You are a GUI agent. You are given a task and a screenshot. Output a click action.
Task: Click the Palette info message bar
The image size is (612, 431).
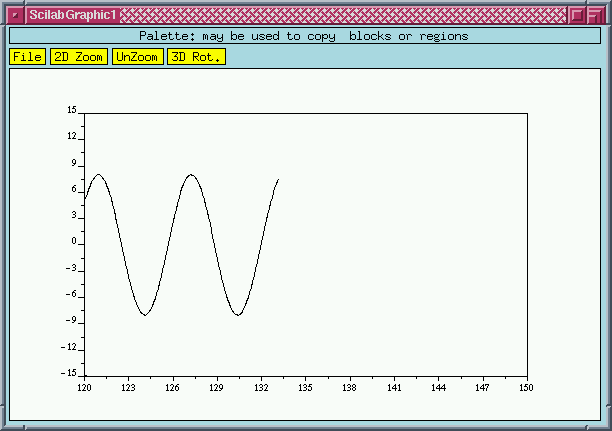(305, 36)
